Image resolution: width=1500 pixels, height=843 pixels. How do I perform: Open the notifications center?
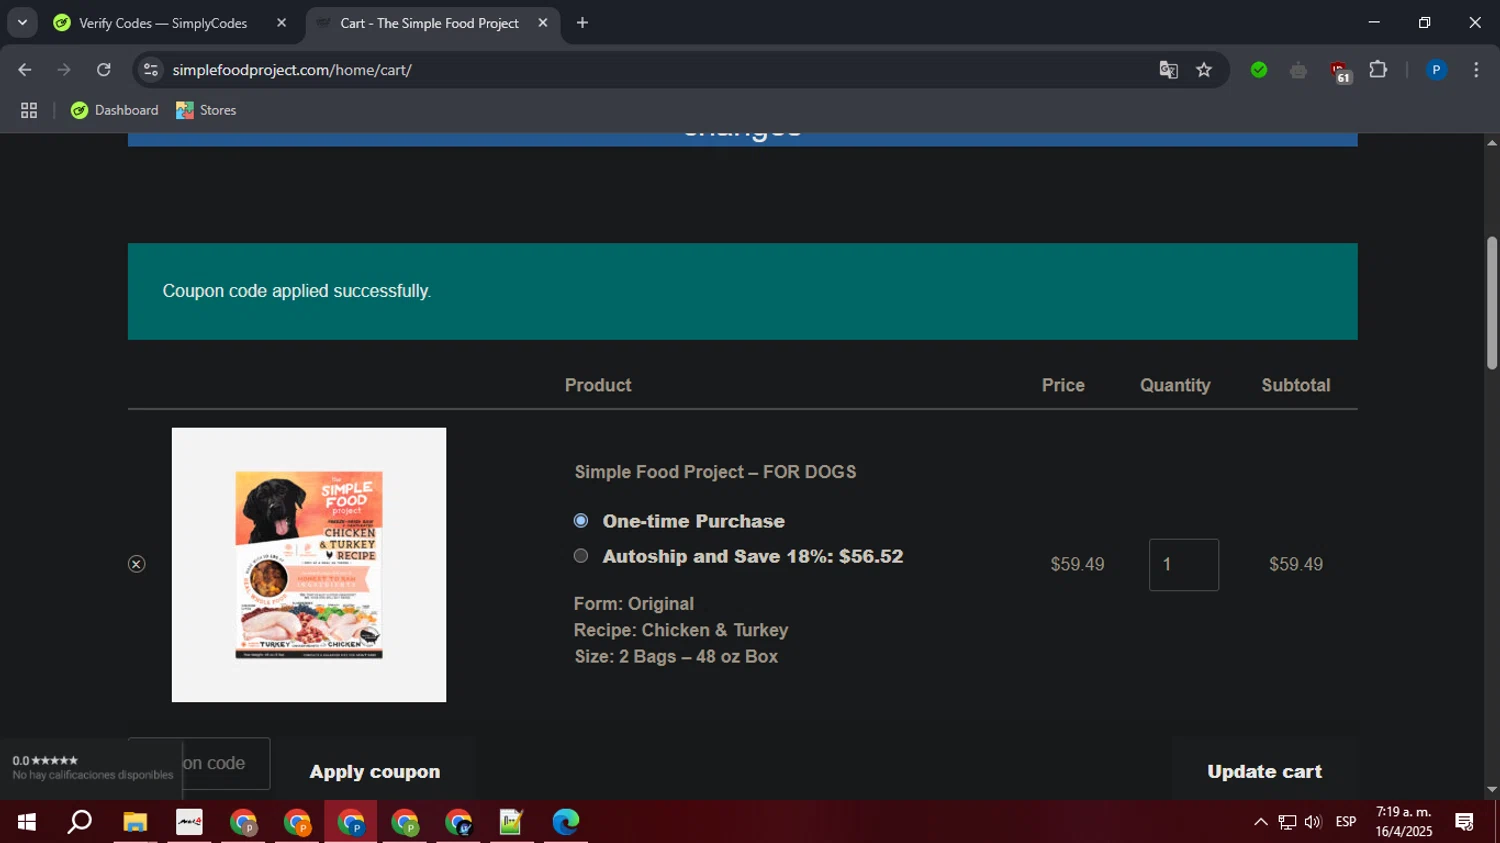click(x=1465, y=822)
